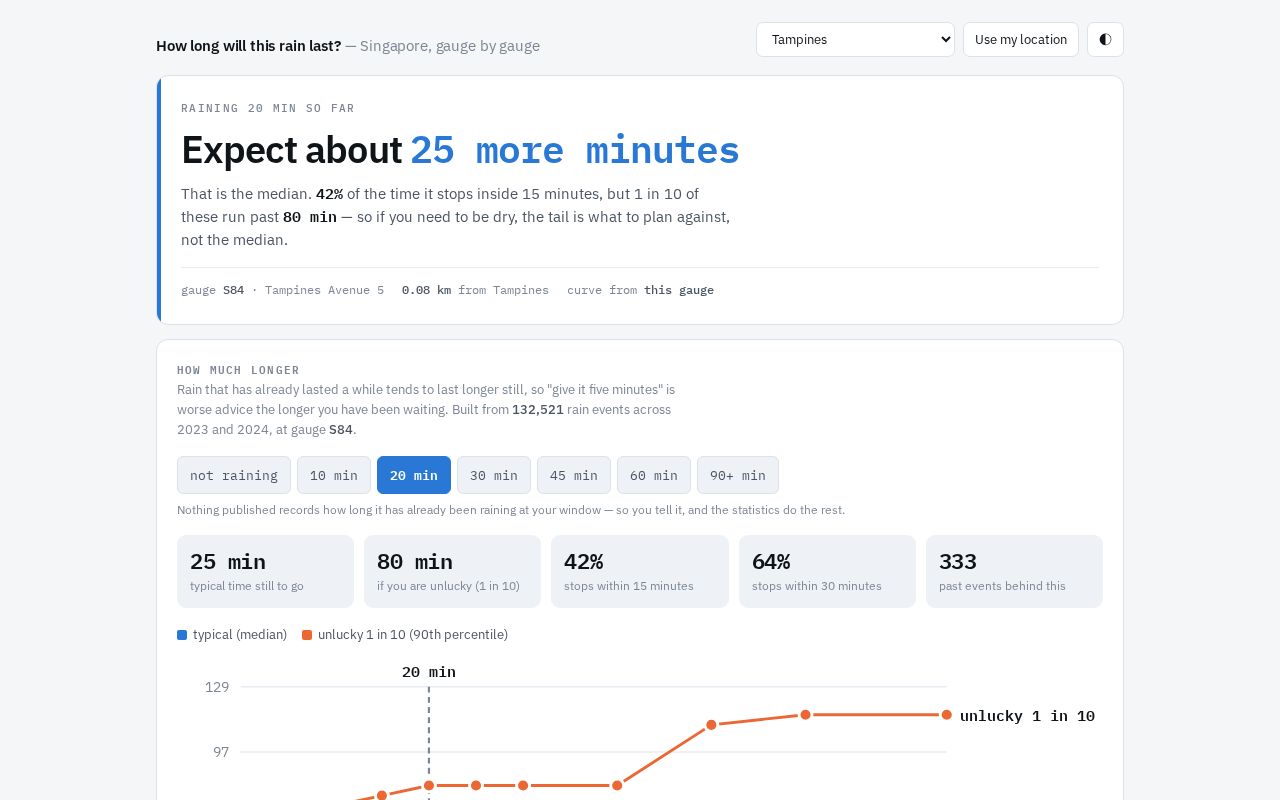Click the "this gauge" curve source text
1280x800 pixels.
pos(679,290)
